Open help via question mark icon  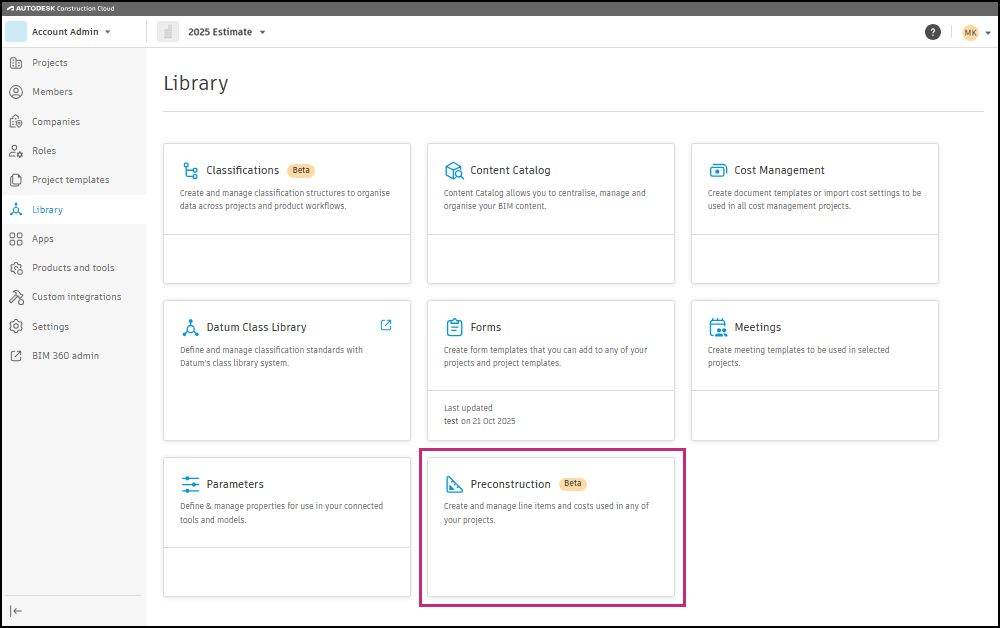[x=932, y=32]
